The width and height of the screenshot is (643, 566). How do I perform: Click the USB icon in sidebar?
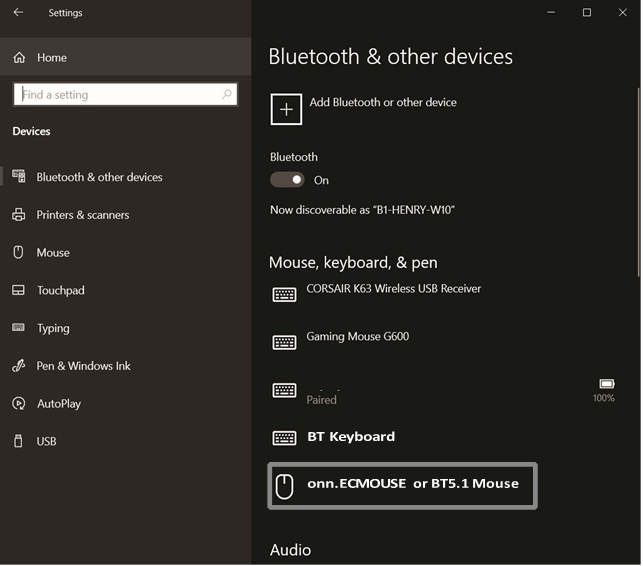tap(18, 441)
